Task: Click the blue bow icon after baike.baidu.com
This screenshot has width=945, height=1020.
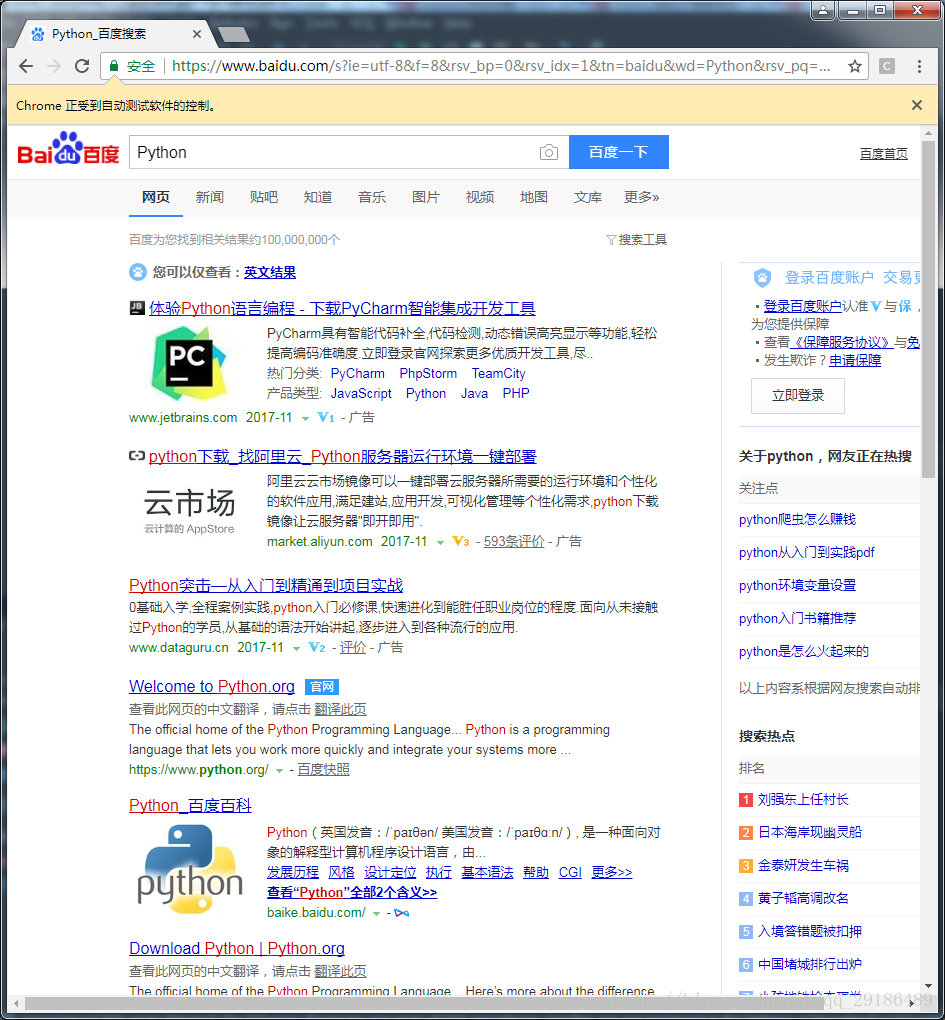Action: tap(401, 913)
